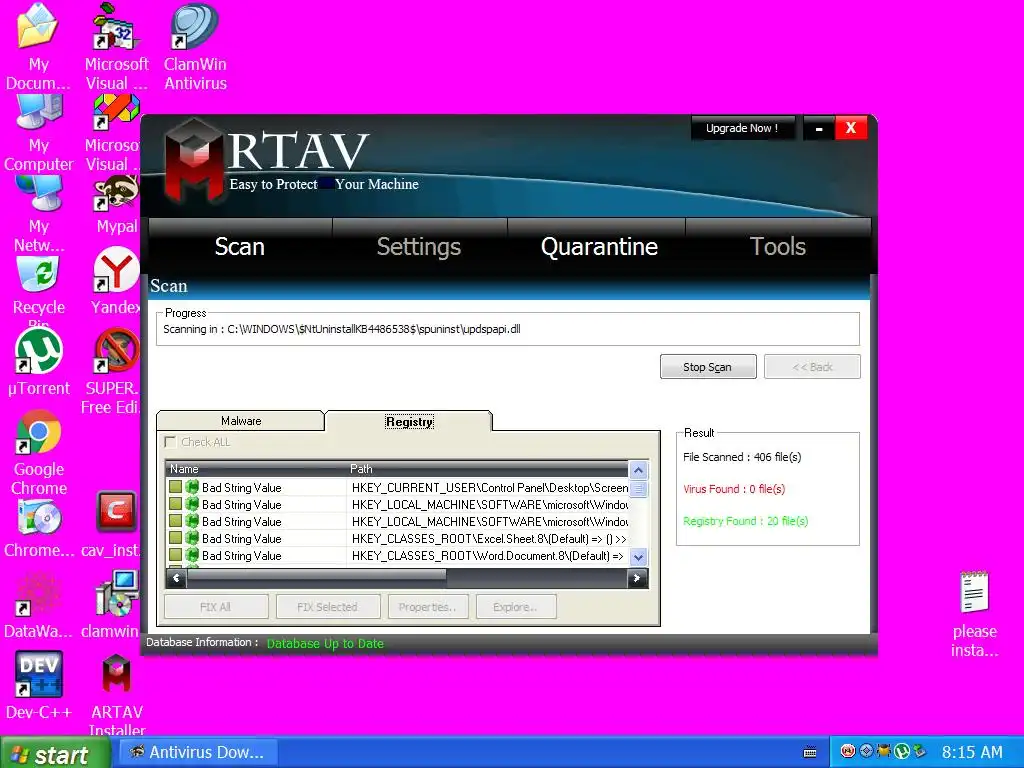Click the Name column header

tap(256, 468)
